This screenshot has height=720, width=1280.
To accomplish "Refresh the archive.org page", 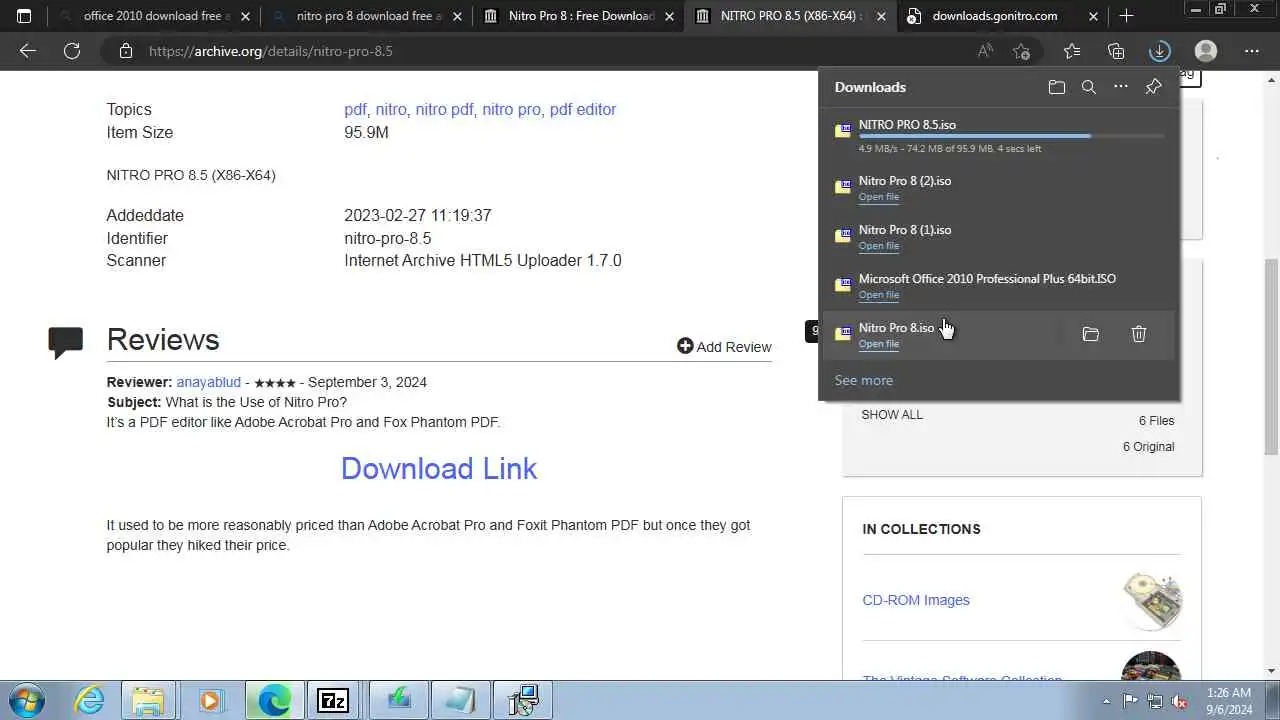I will (x=72, y=51).
